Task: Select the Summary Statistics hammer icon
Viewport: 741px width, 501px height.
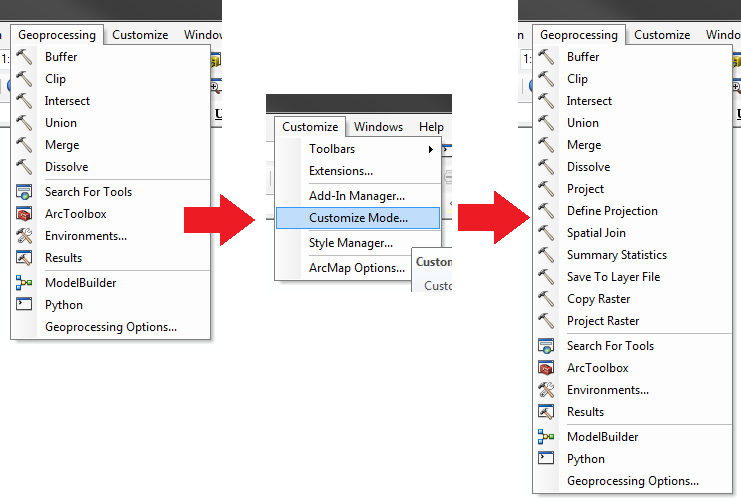Action: pyautogui.click(x=546, y=255)
